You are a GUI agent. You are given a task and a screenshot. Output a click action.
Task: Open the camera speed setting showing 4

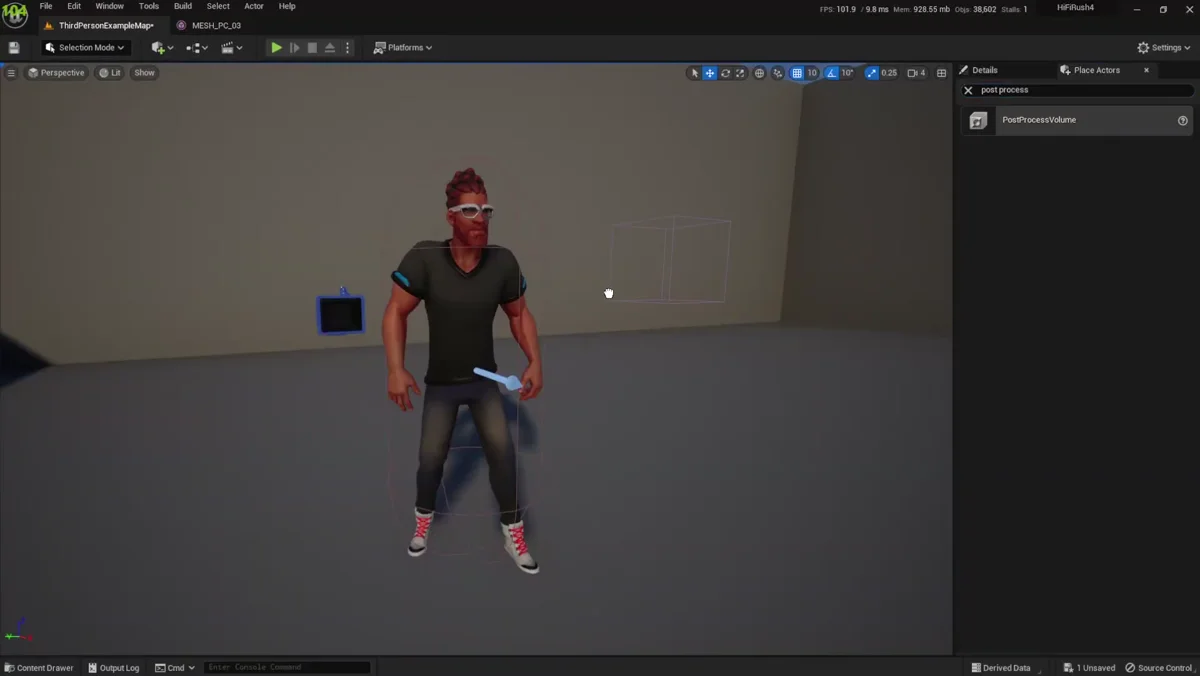click(x=916, y=73)
